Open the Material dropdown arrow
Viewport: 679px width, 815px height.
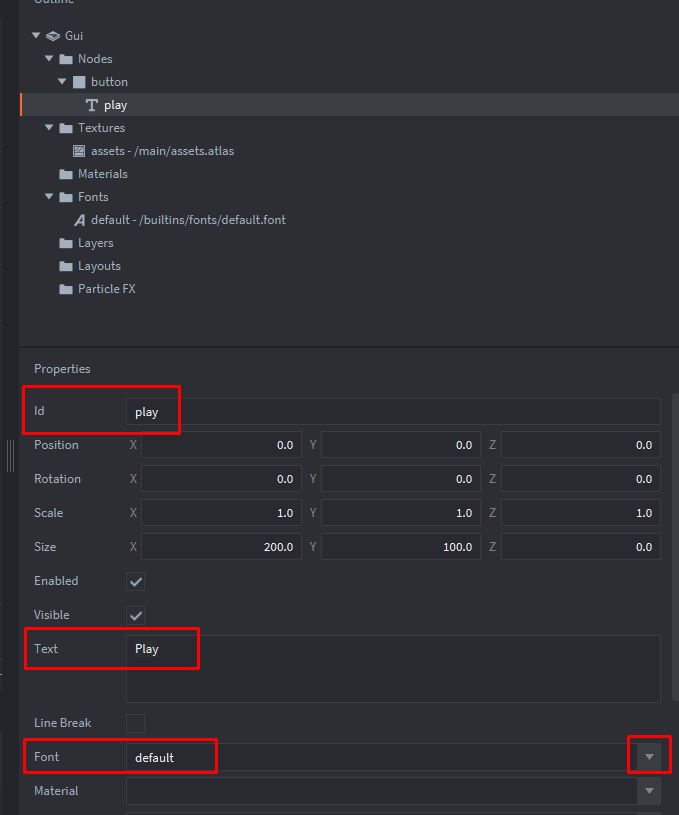pyautogui.click(x=650, y=791)
